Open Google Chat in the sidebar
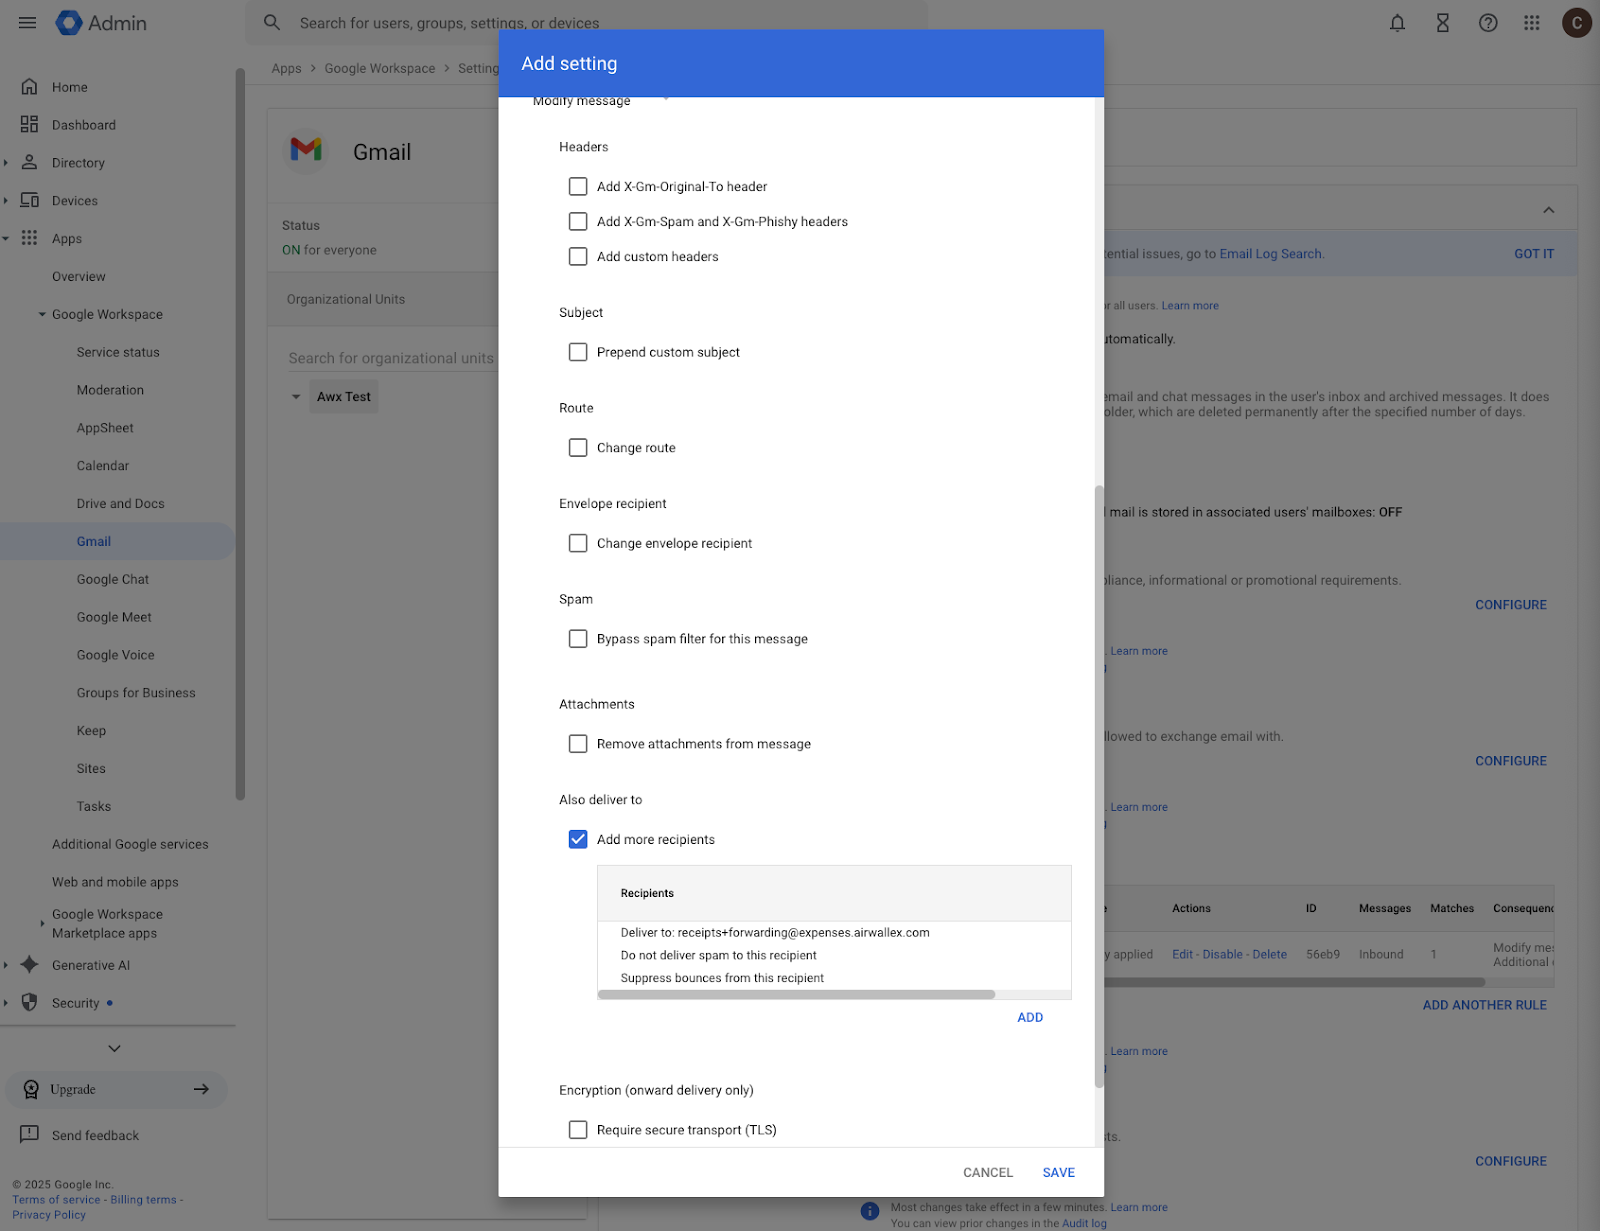The height and width of the screenshot is (1231, 1600). pos(113,579)
